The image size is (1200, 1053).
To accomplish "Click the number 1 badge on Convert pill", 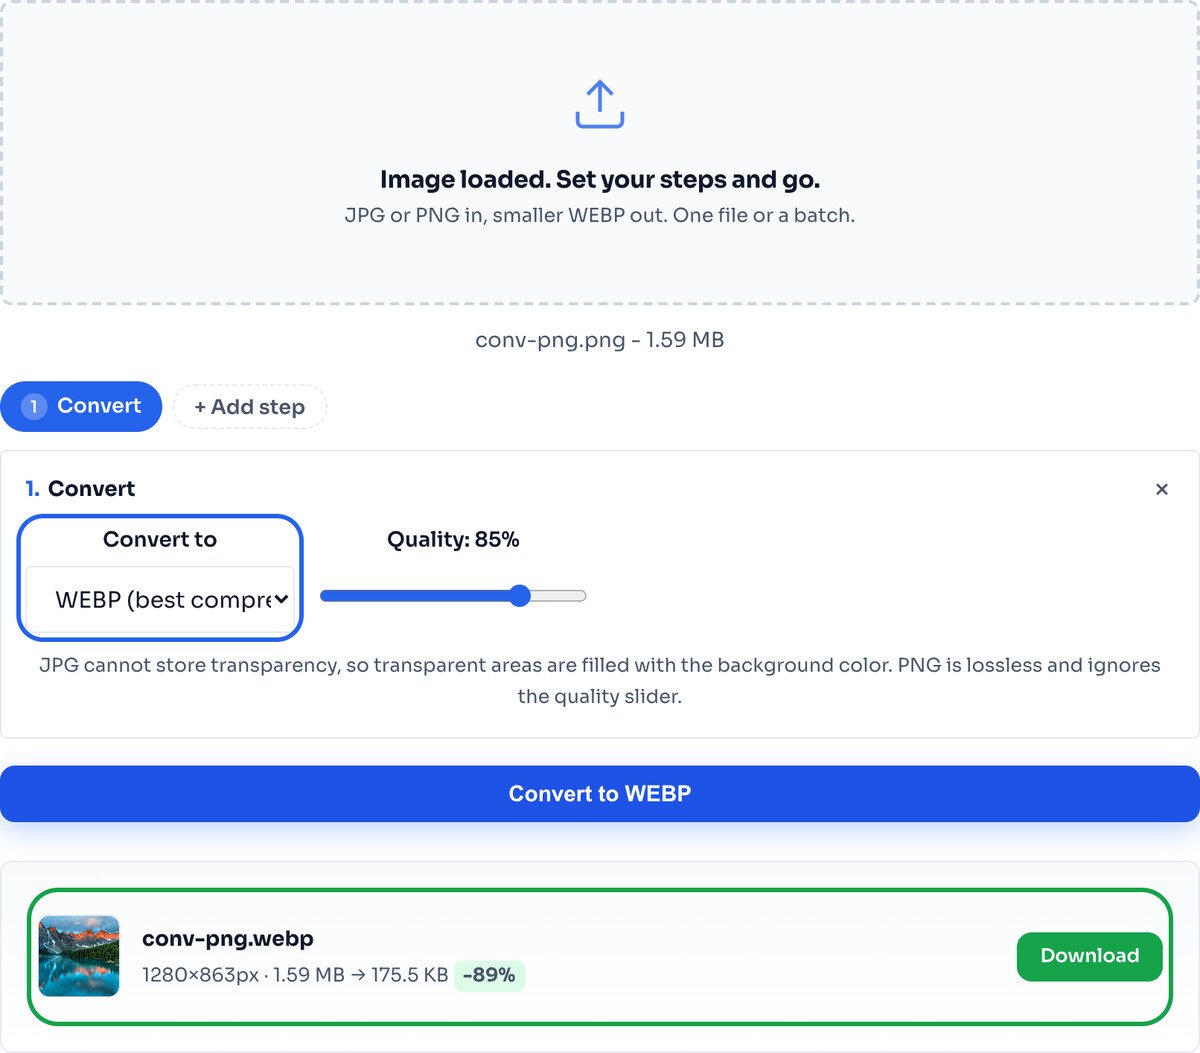I will point(34,407).
